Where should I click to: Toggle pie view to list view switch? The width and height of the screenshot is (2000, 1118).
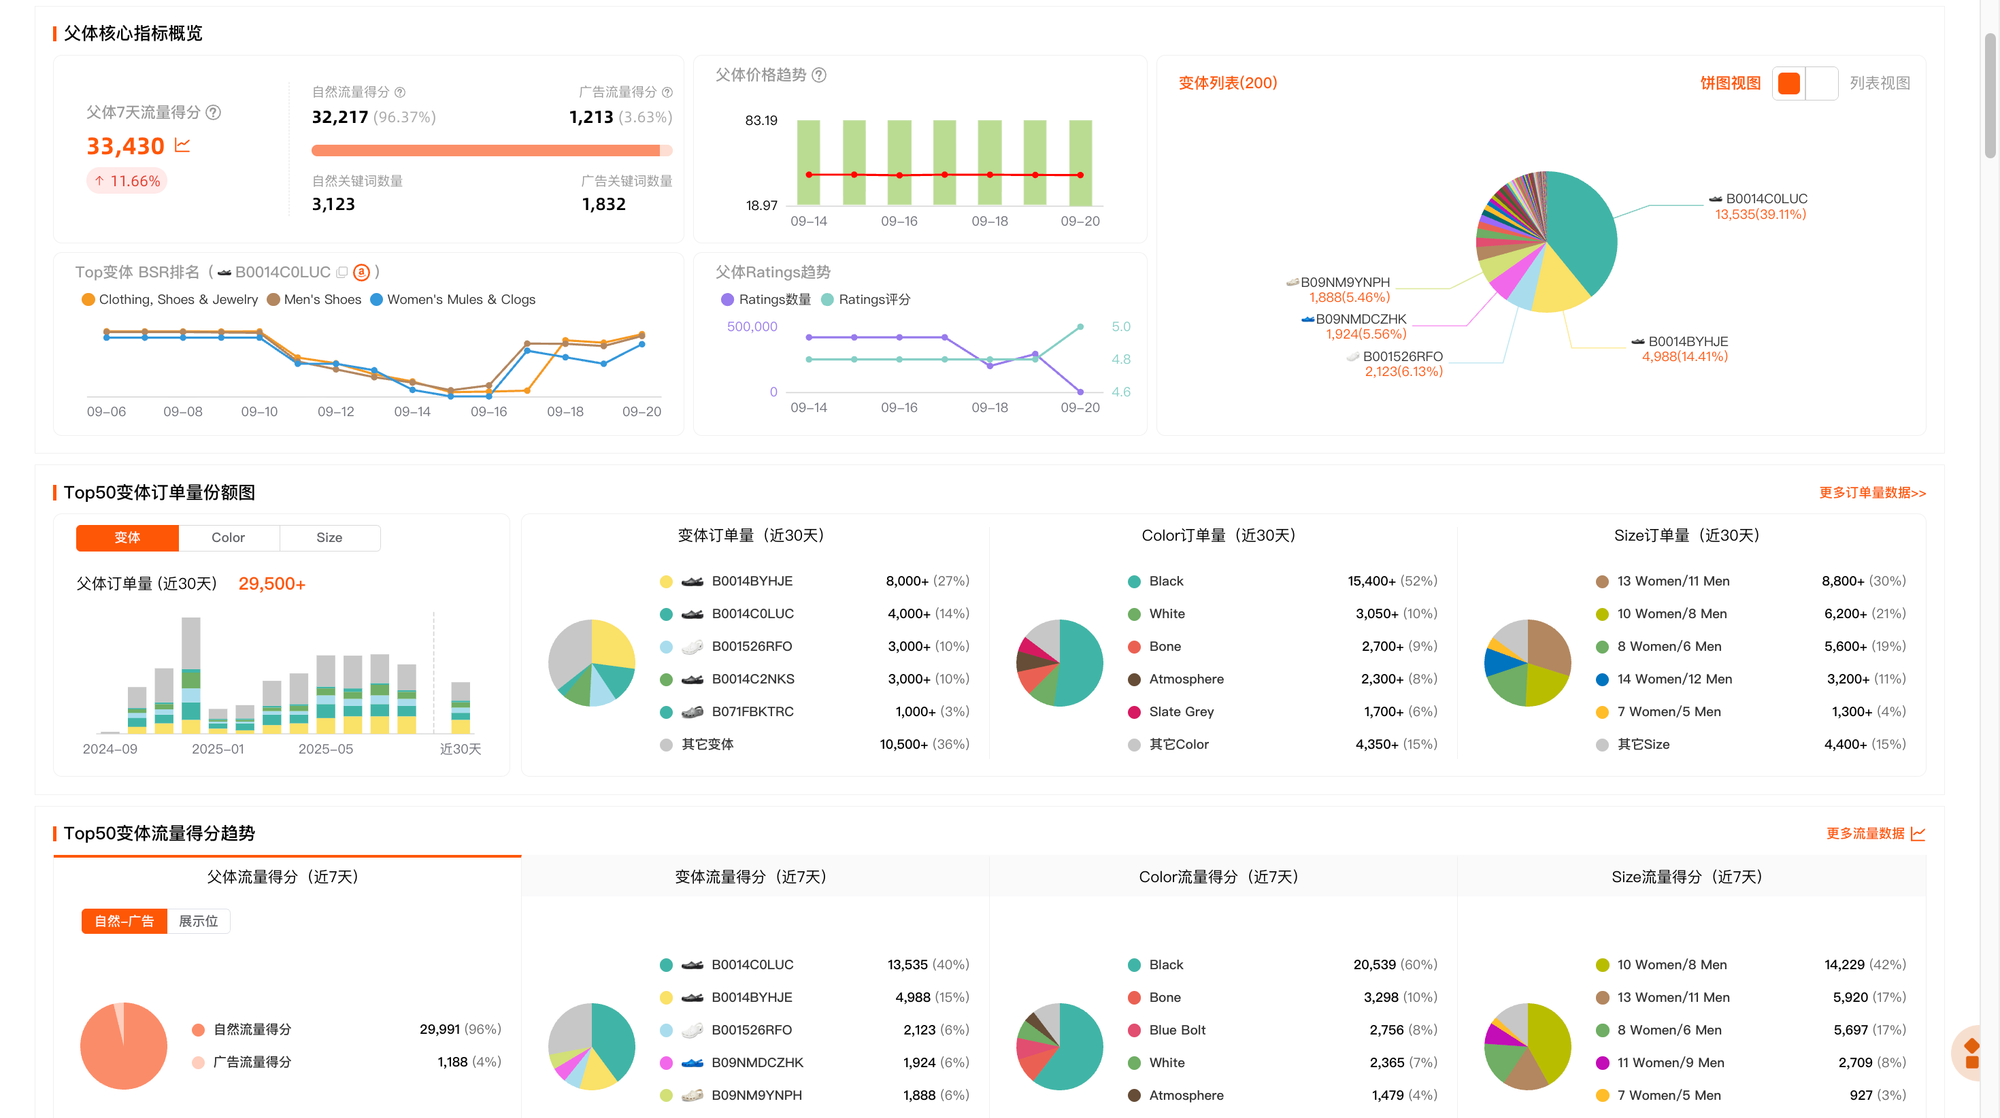(x=1805, y=83)
